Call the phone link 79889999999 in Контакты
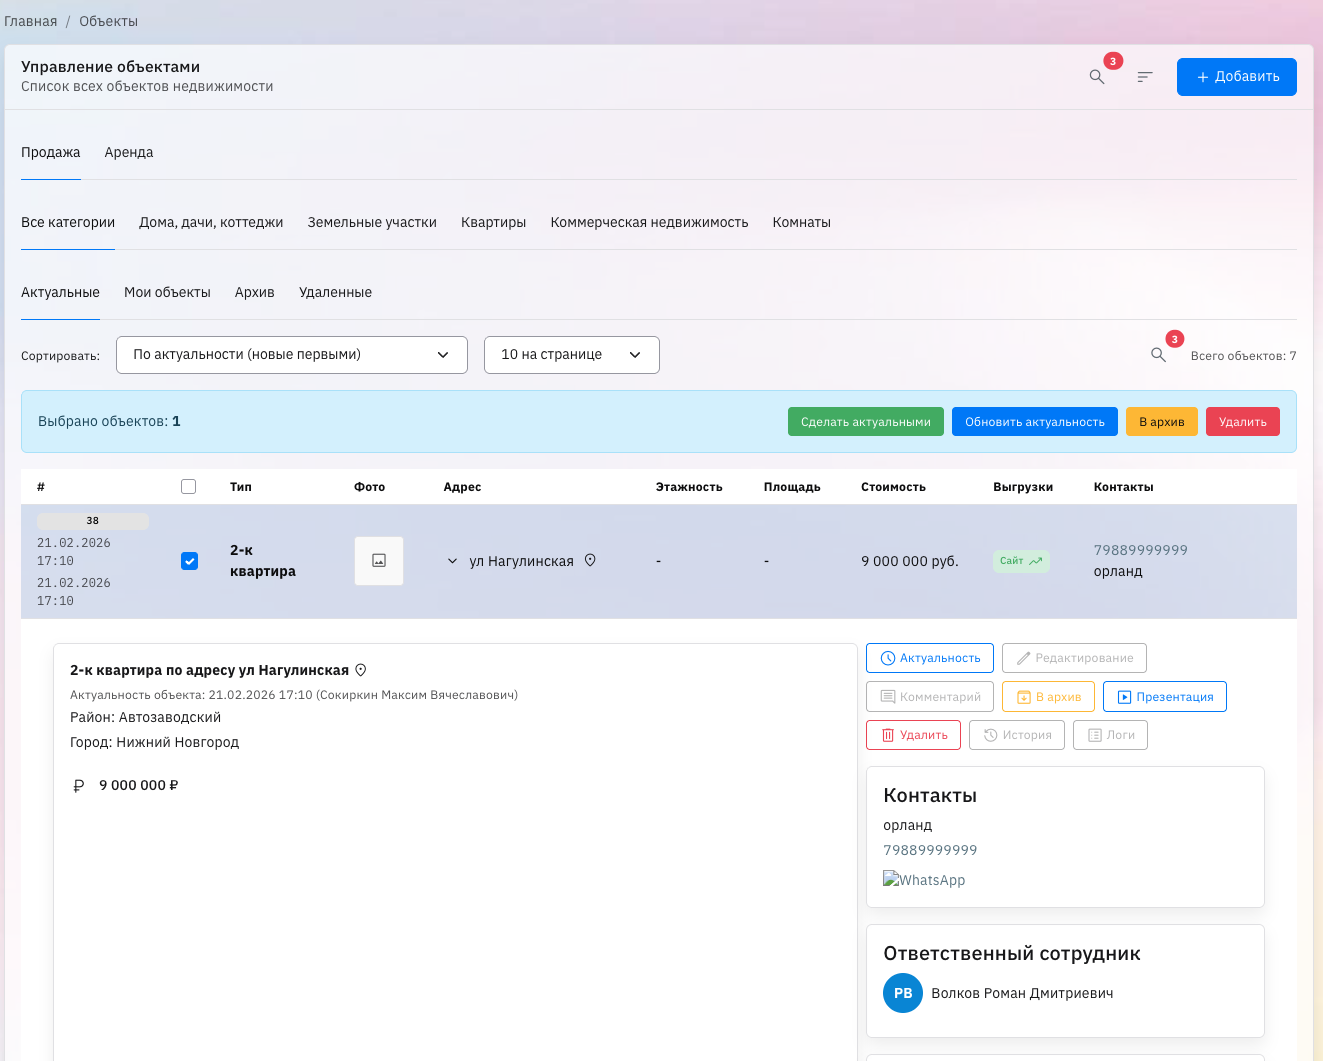This screenshot has width=1323, height=1061. (x=930, y=851)
